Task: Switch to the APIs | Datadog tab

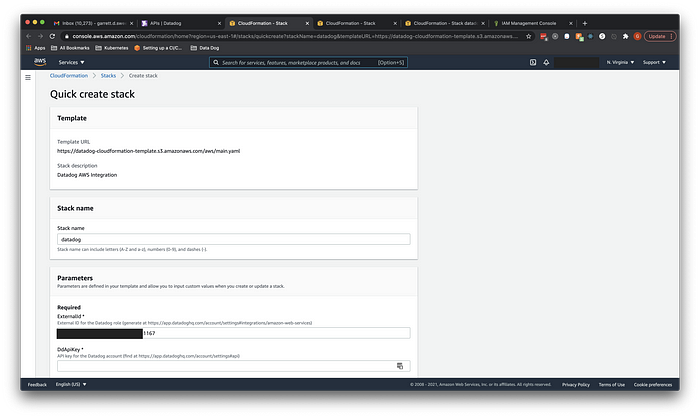Action: tap(181, 23)
